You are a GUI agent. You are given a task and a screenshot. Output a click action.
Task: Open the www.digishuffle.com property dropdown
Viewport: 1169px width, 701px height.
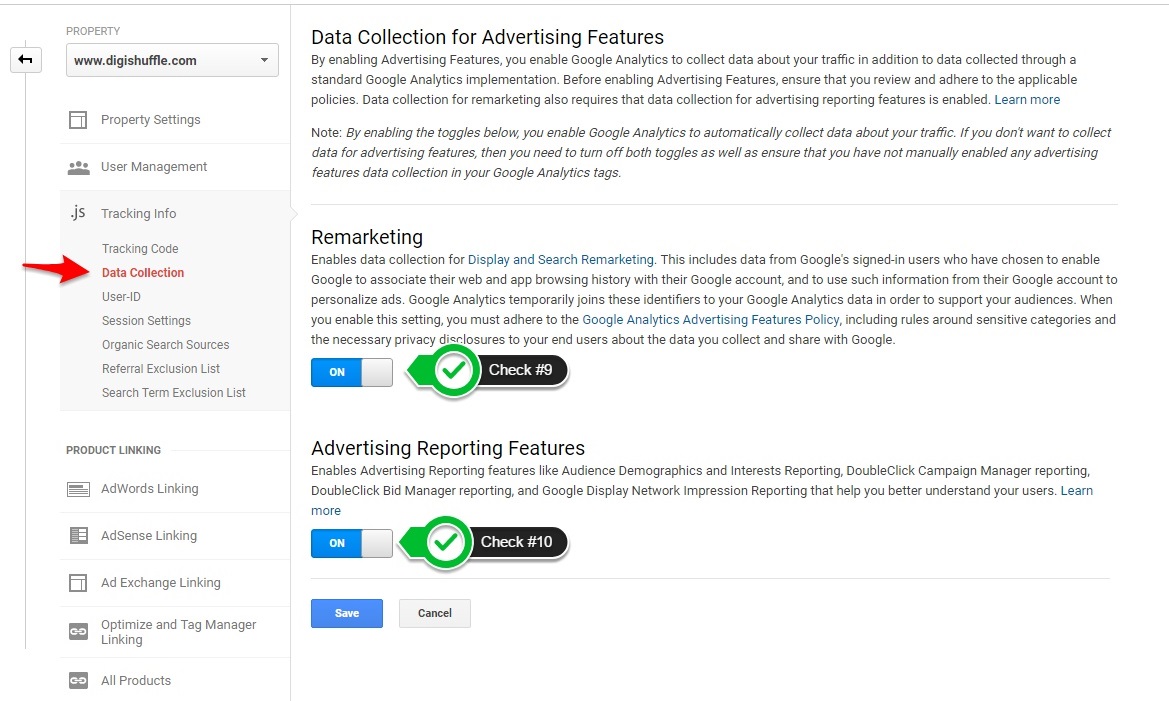(171, 60)
